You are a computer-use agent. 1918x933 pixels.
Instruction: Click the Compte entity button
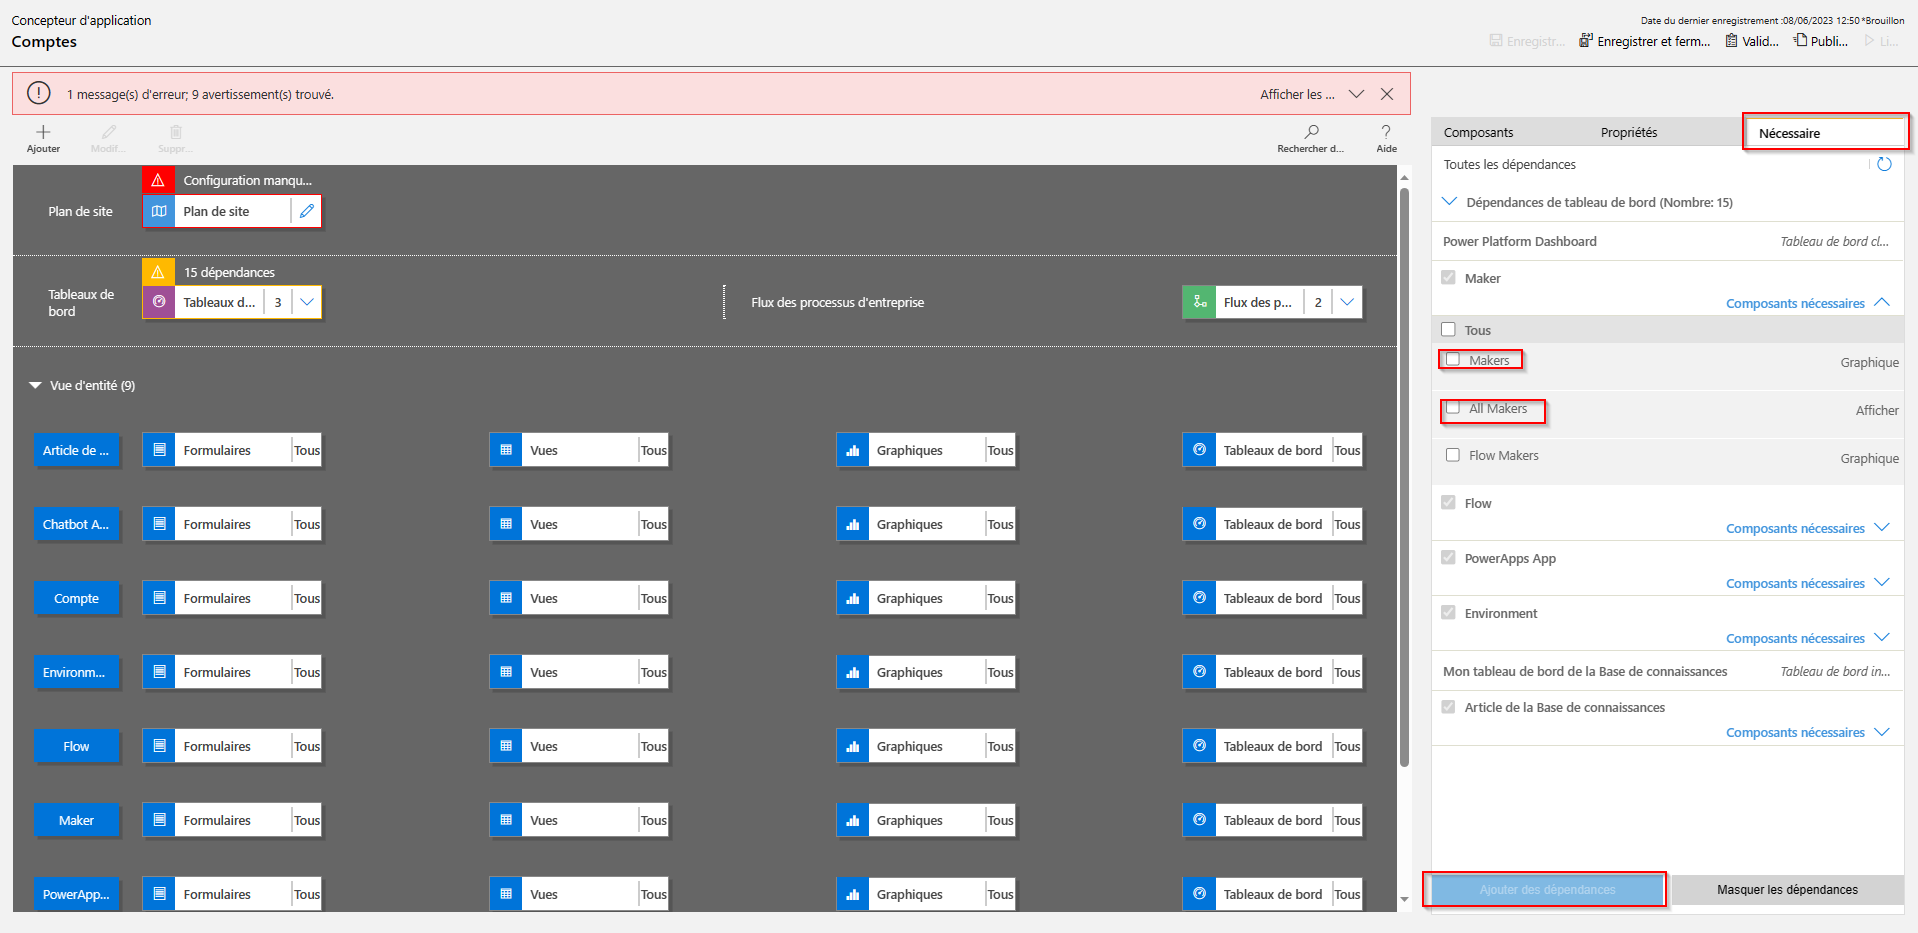tap(77, 598)
